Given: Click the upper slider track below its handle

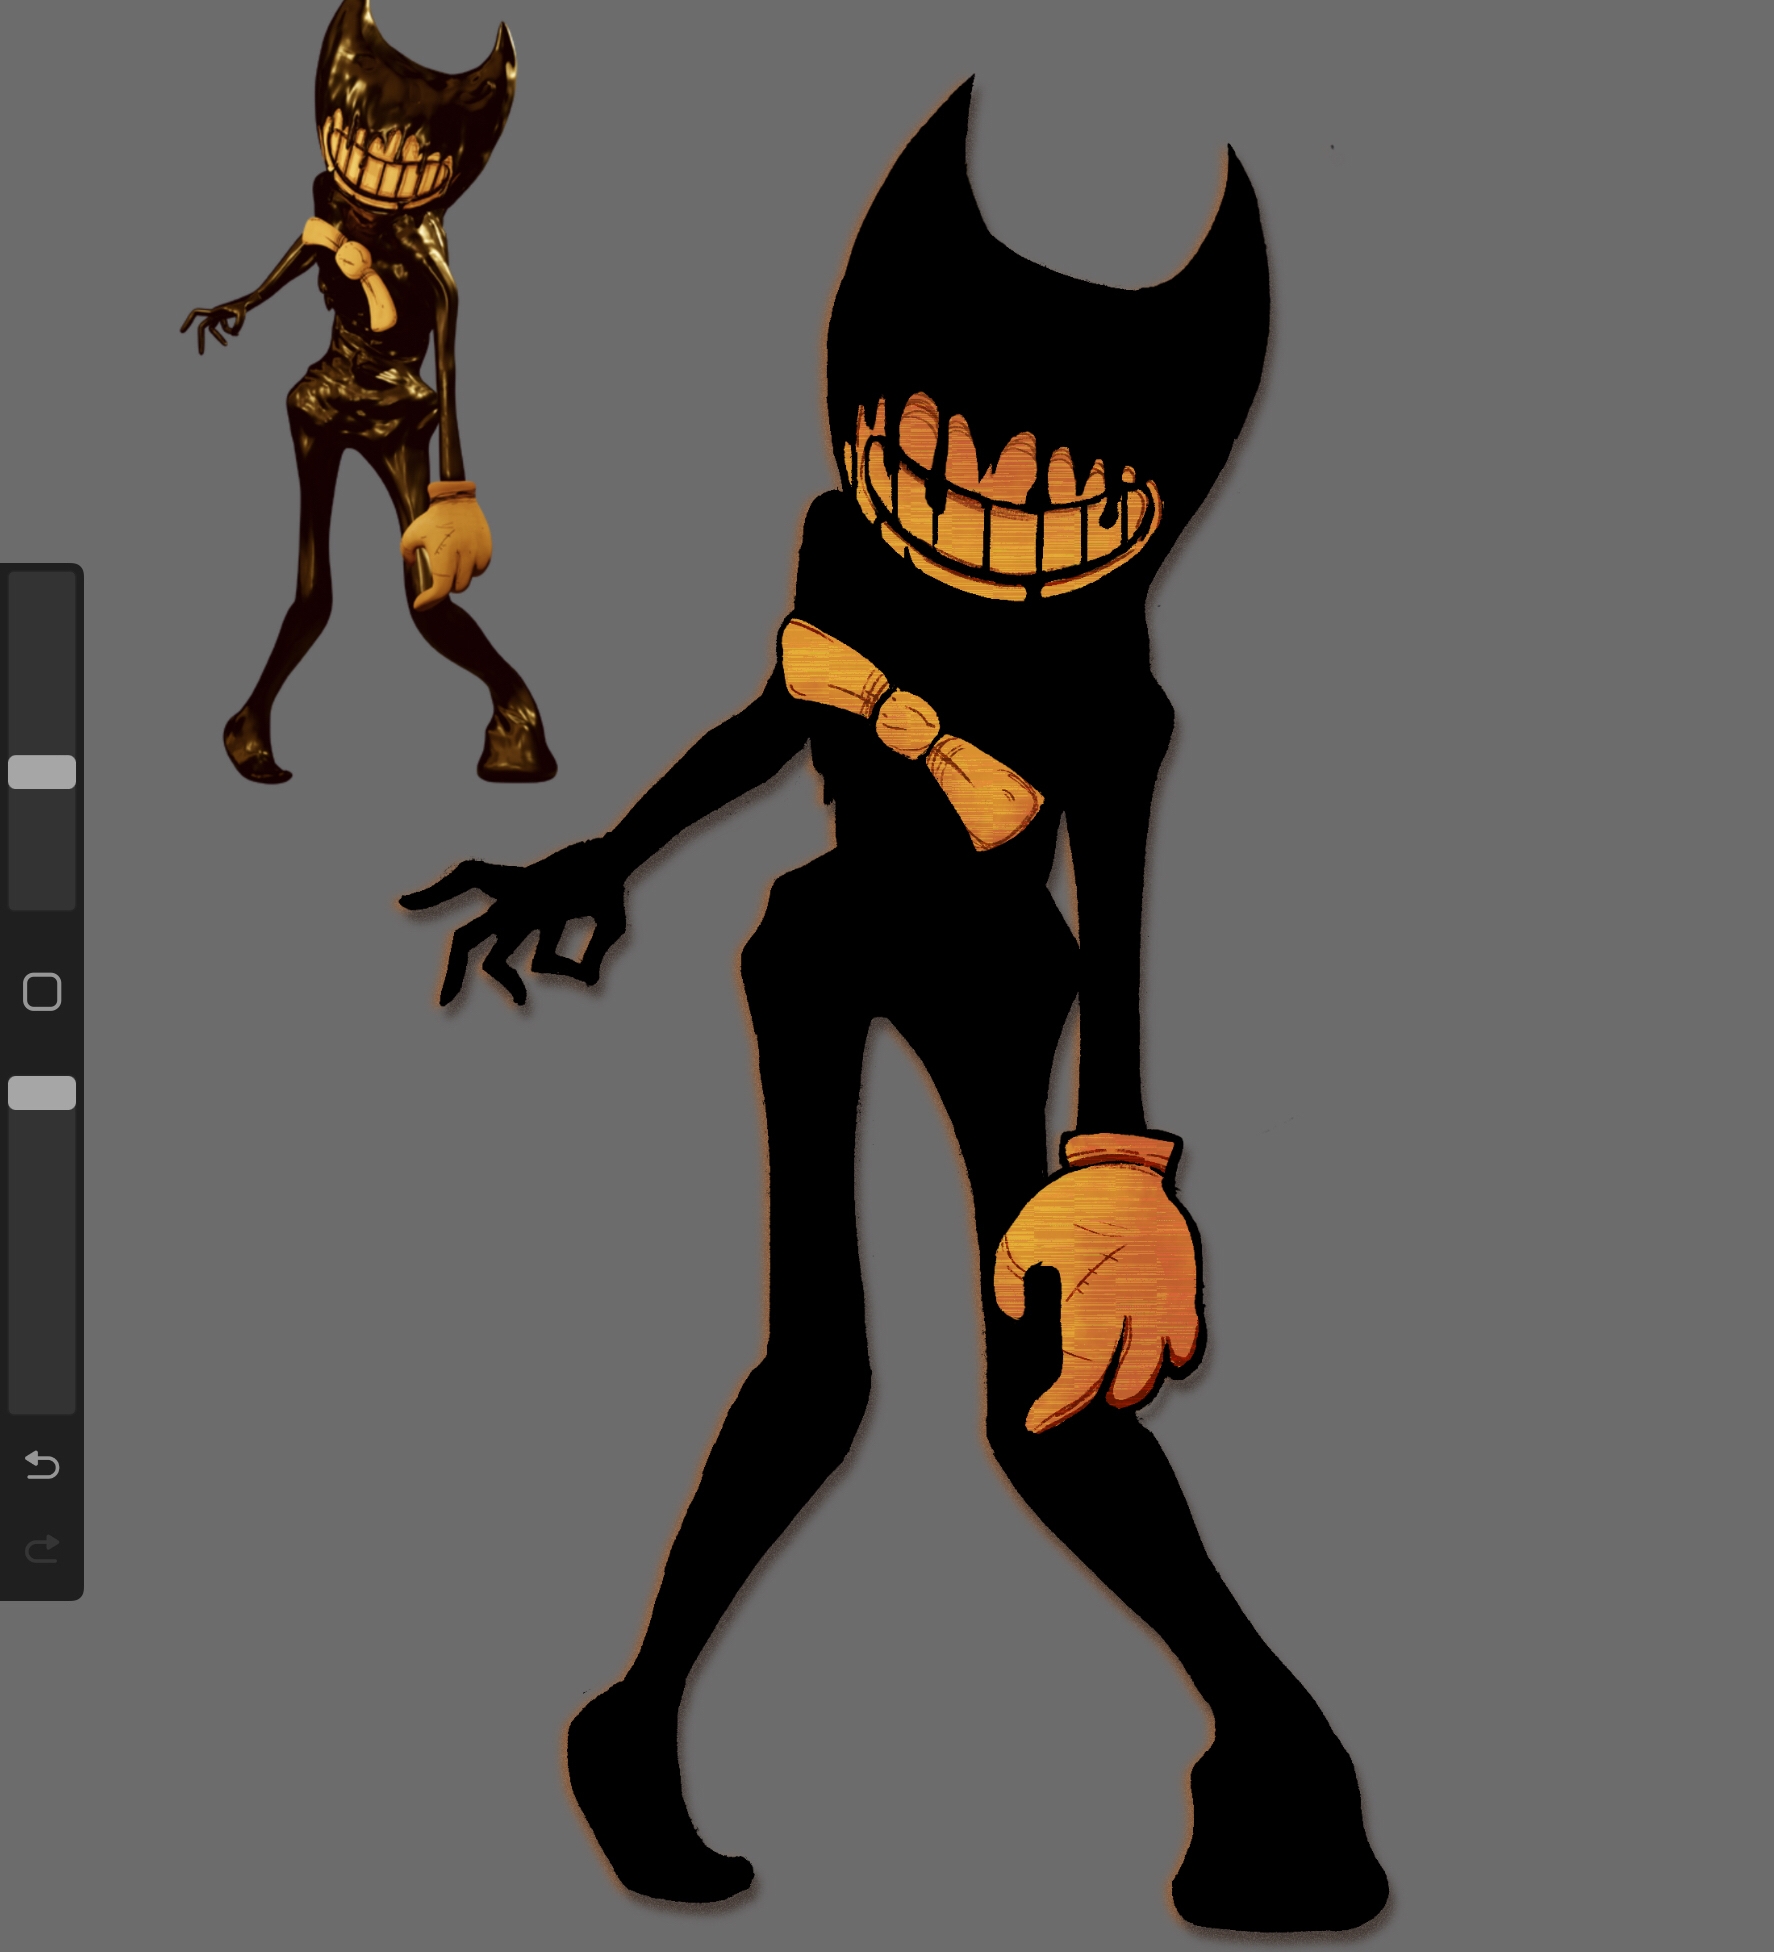Looking at the screenshot, I should point(42,850).
